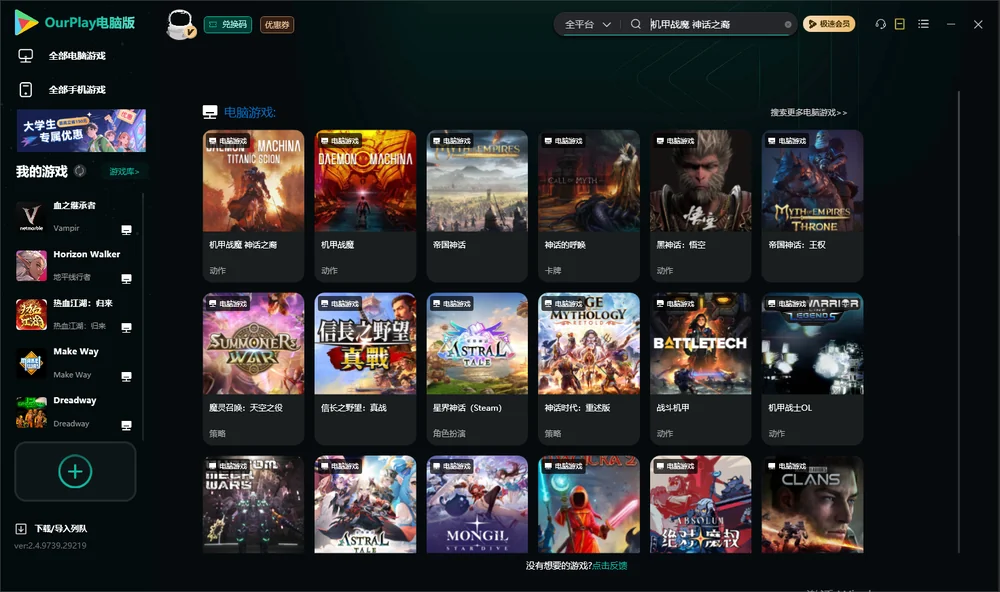This screenshot has width=1000, height=592.
Task: Open the 热血江湖:归来 game icon
Action: click(31, 314)
